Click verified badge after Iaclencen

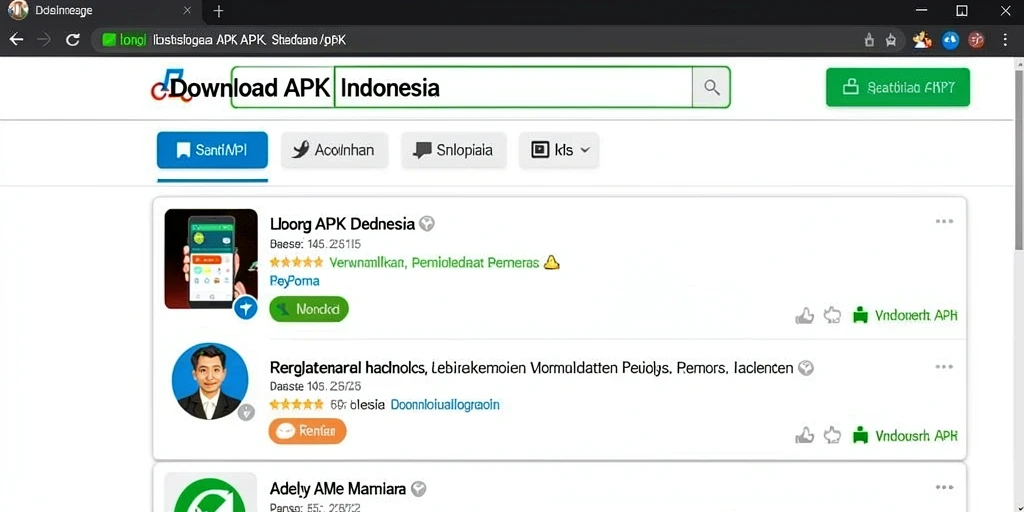tap(806, 368)
